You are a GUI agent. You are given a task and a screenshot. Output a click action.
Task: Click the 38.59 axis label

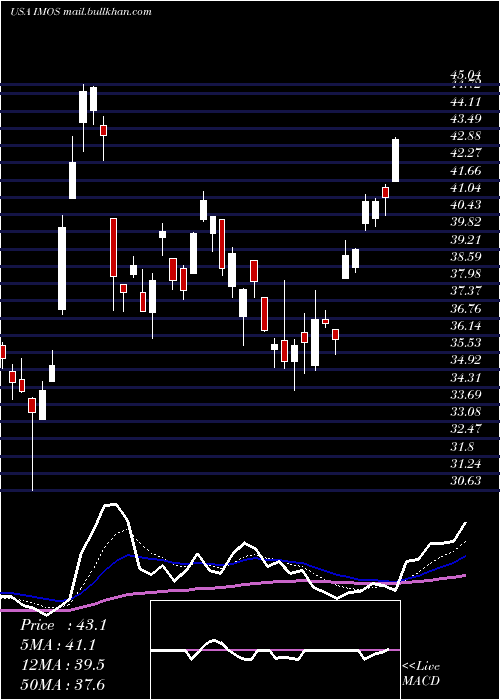[466, 257]
